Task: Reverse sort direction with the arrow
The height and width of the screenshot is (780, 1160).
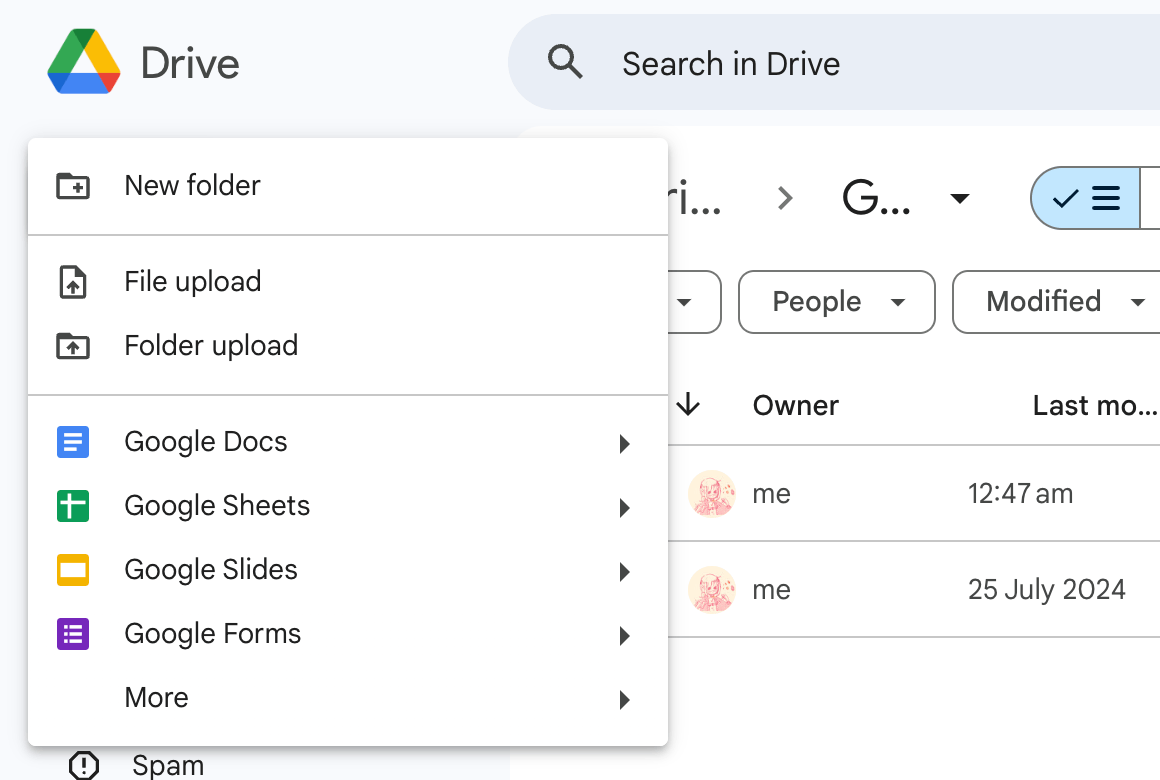Action: (x=688, y=405)
